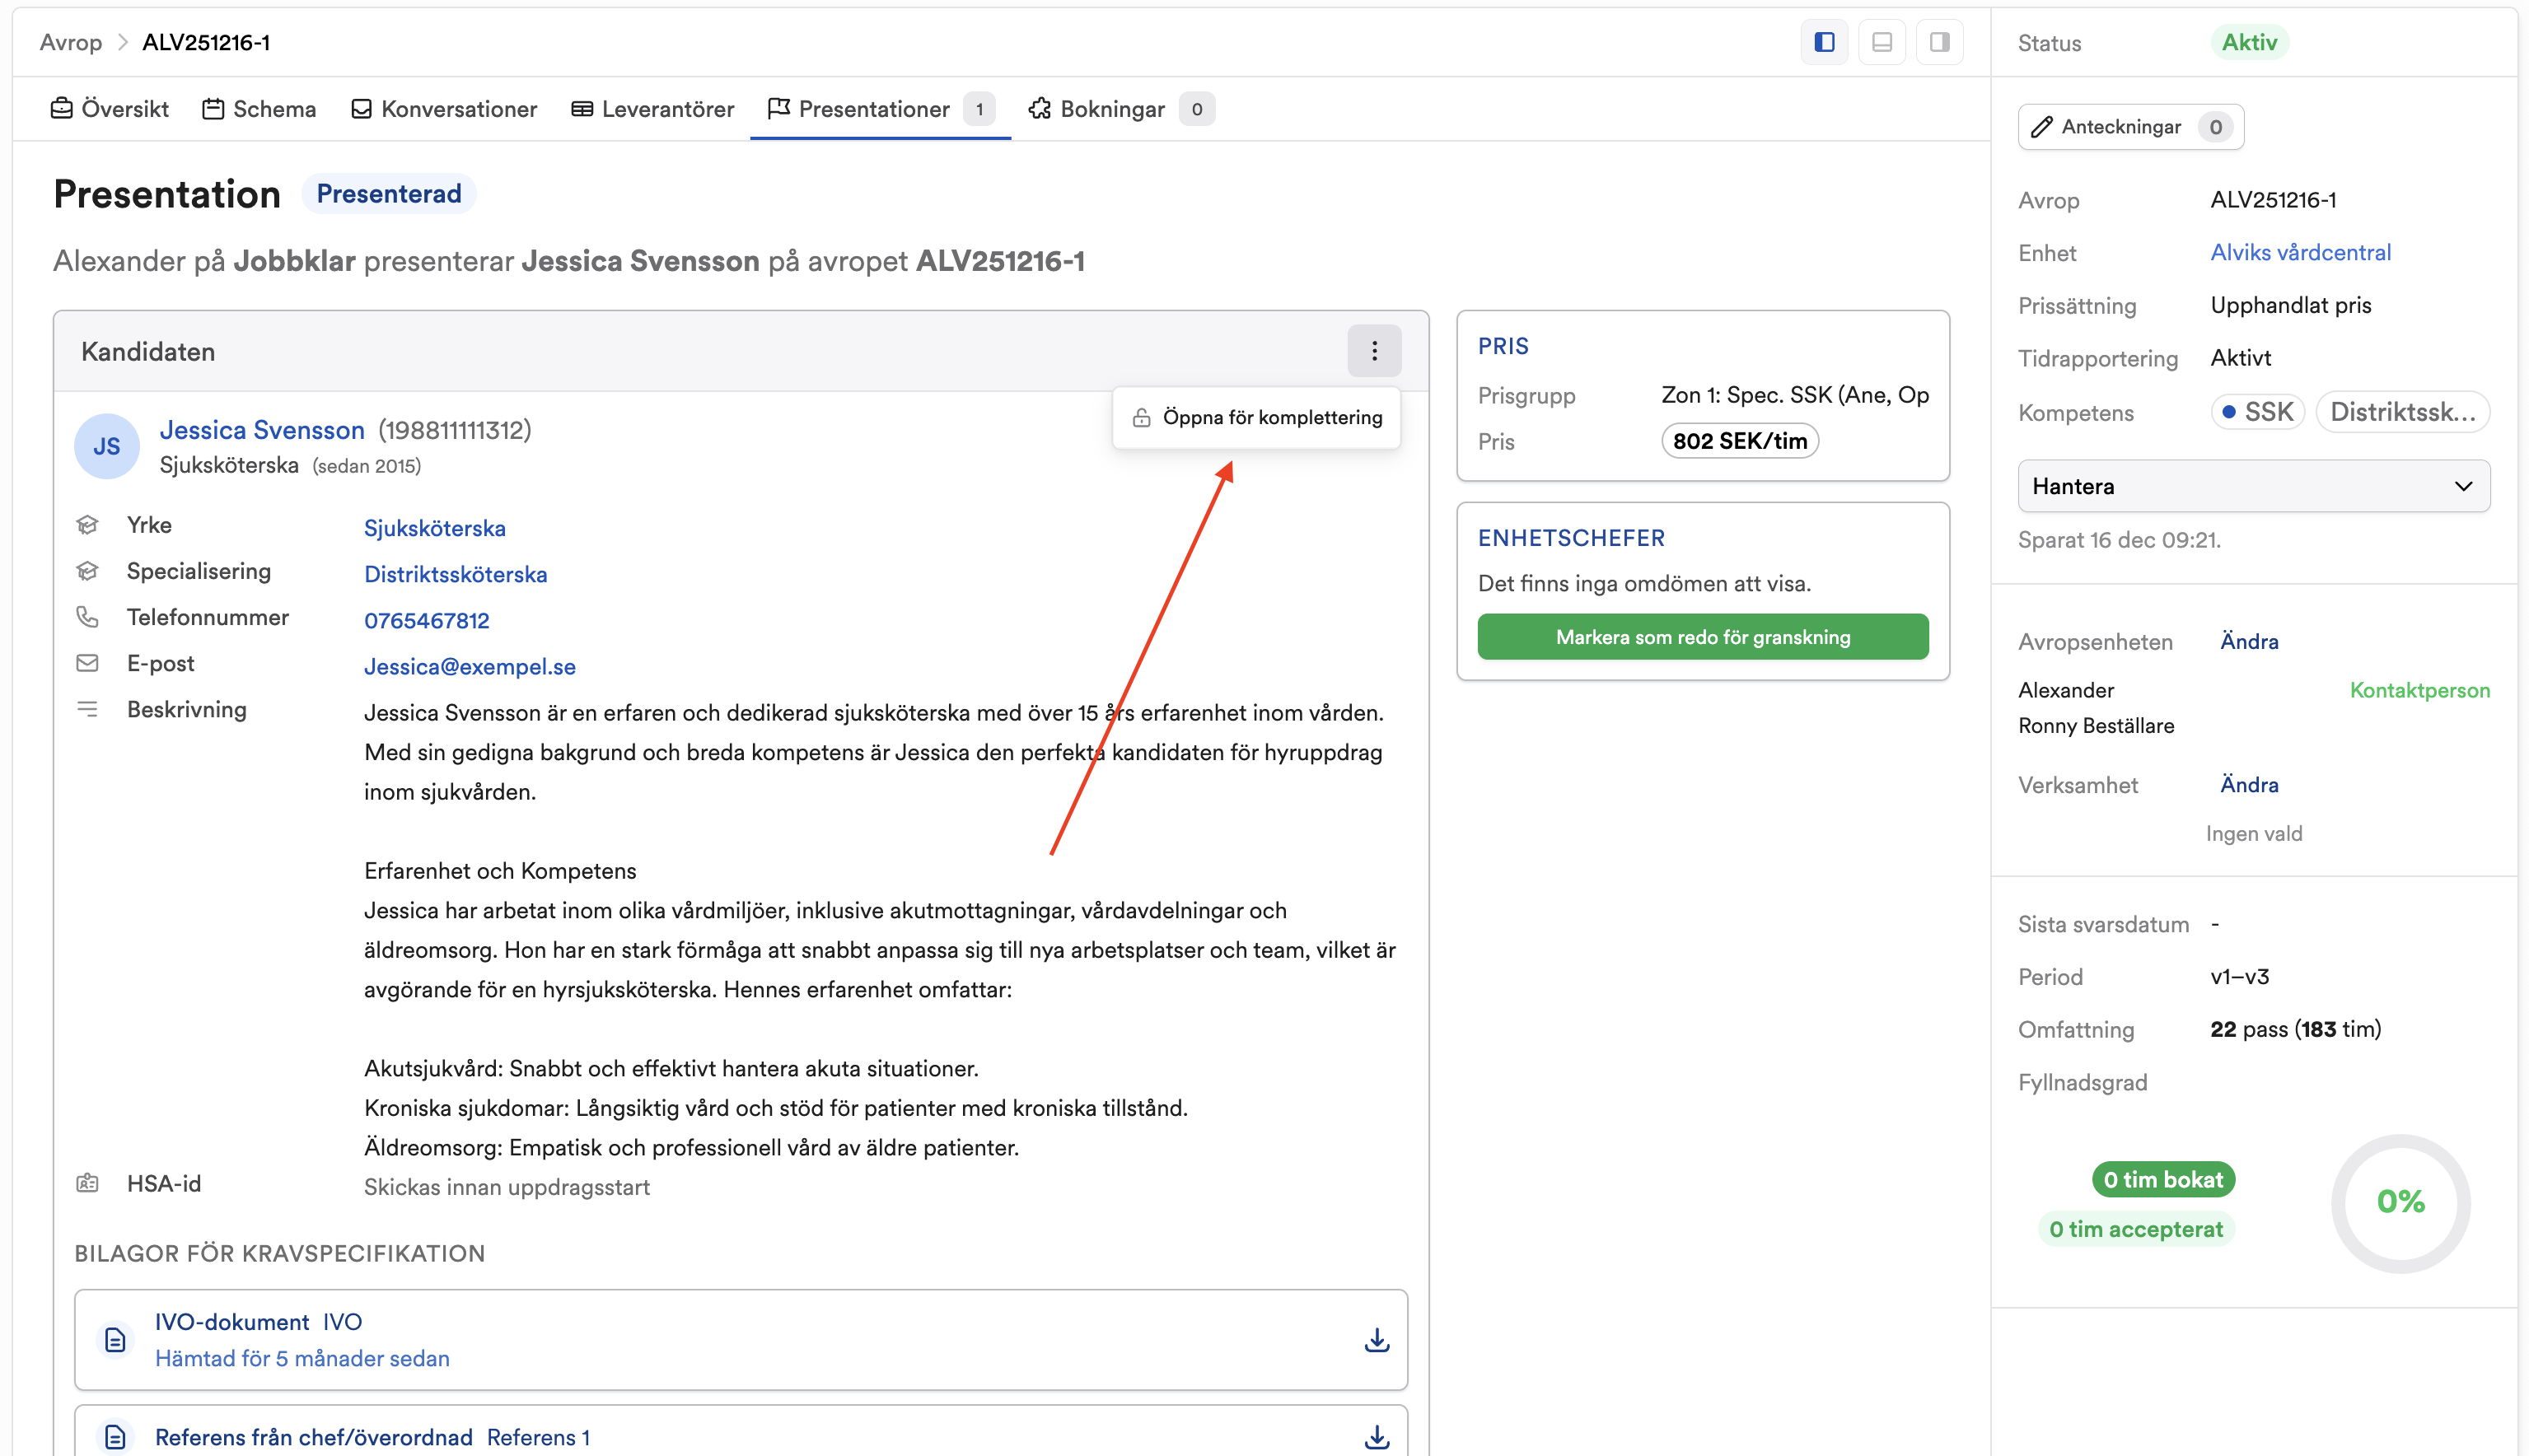Click the Presenterad status badge
The height and width of the screenshot is (1456, 2529).
coord(389,194)
